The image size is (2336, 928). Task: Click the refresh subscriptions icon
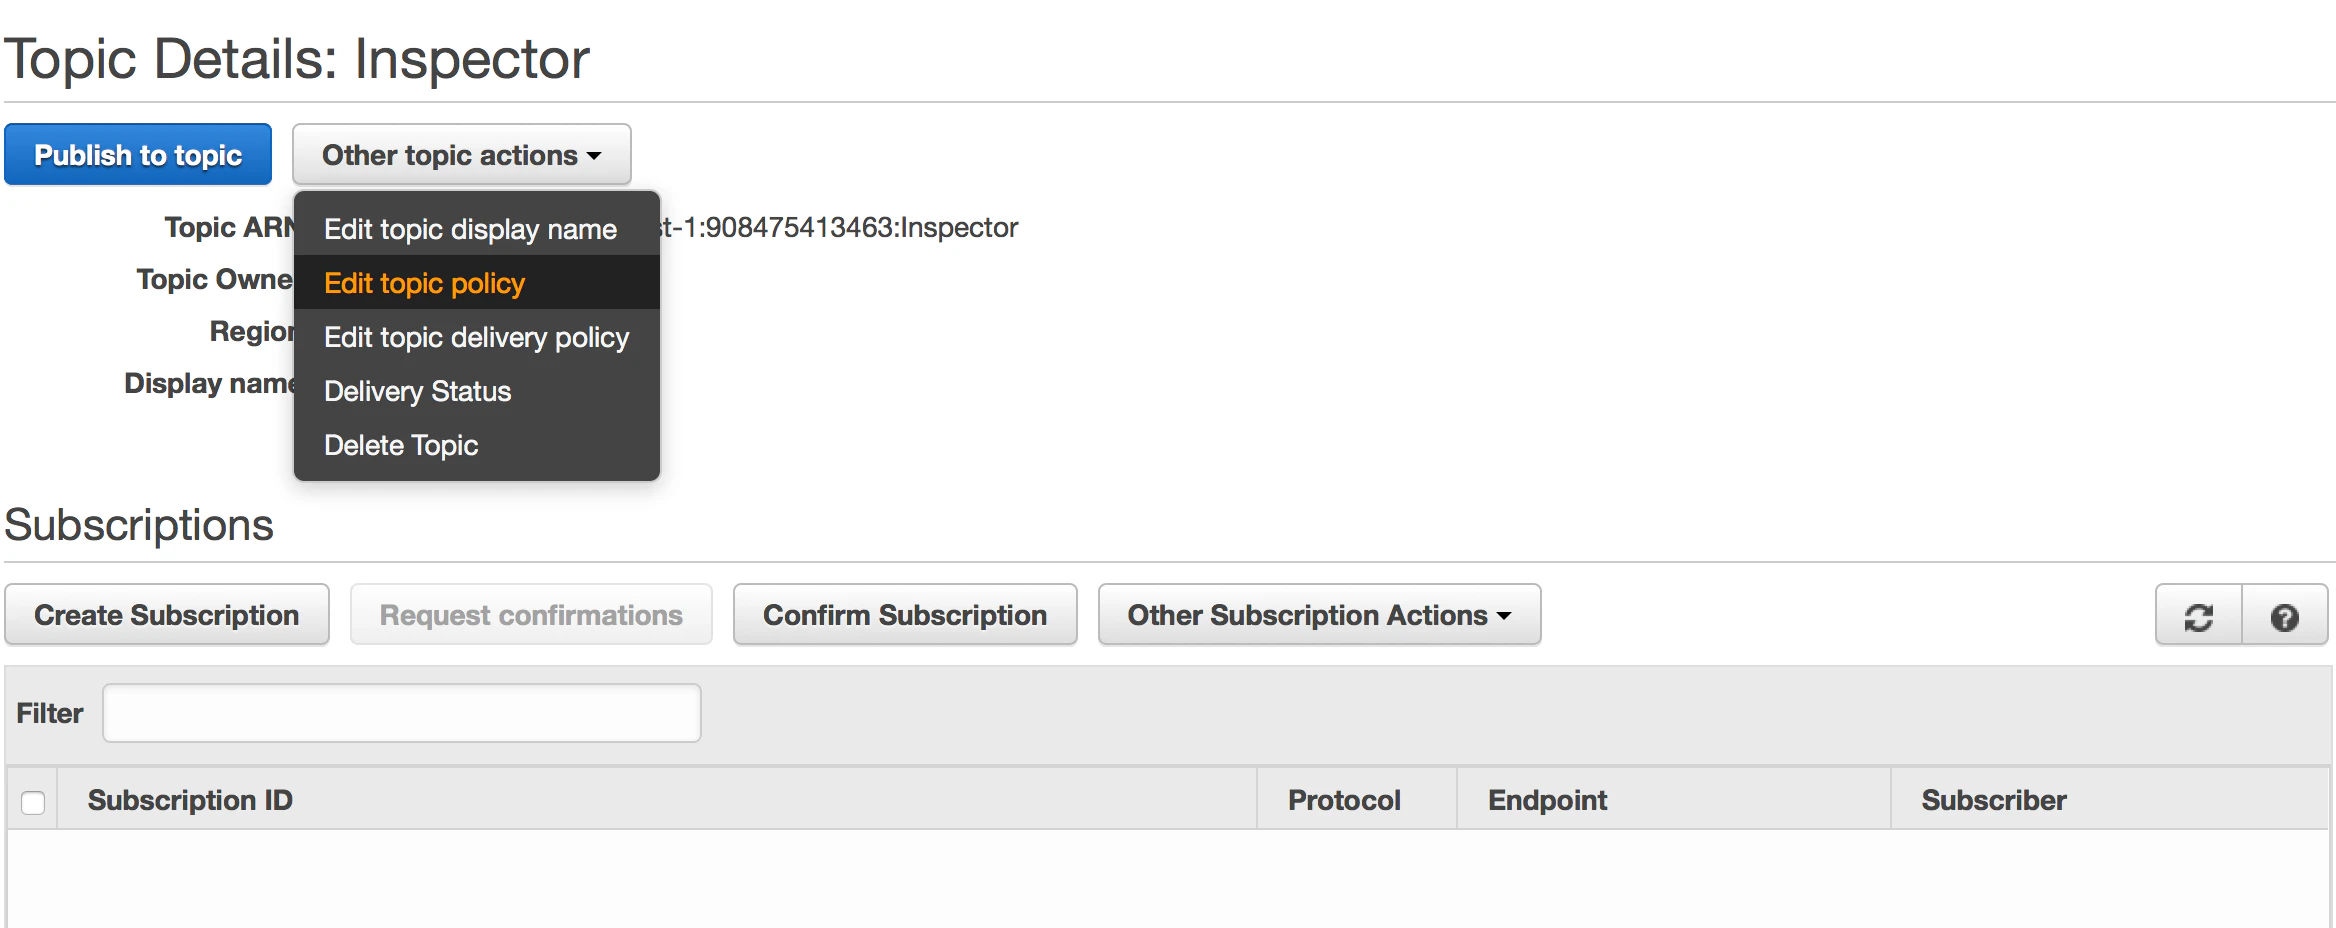point(2198,616)
